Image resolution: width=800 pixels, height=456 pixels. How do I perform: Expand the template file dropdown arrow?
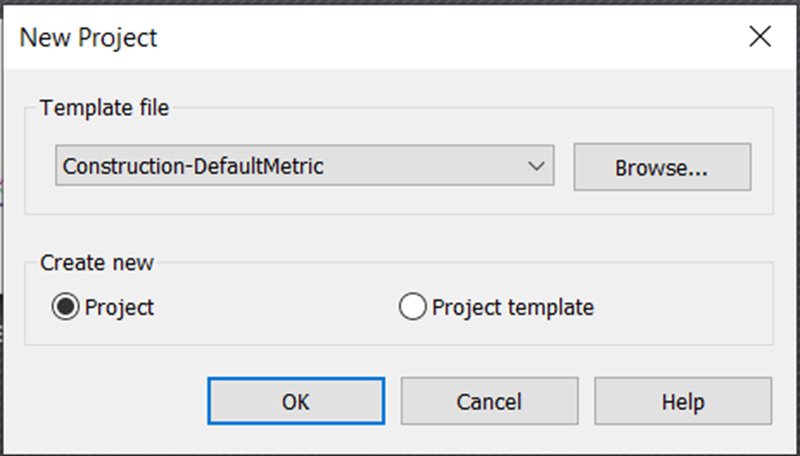[536, 166]
